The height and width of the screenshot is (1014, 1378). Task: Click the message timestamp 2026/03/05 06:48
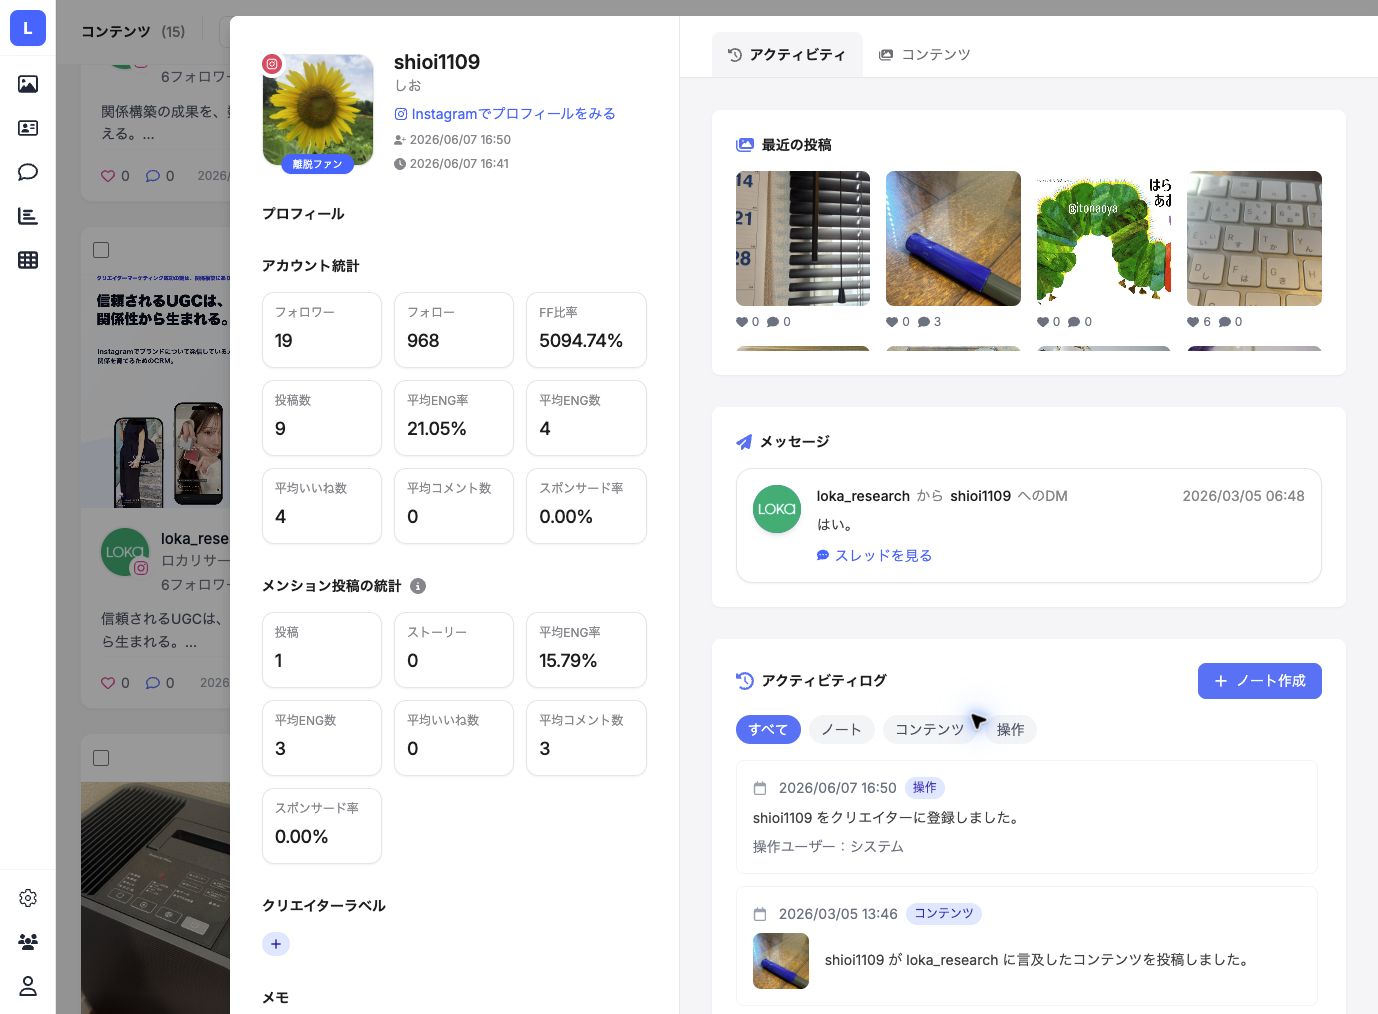(x=1243, y=496)
